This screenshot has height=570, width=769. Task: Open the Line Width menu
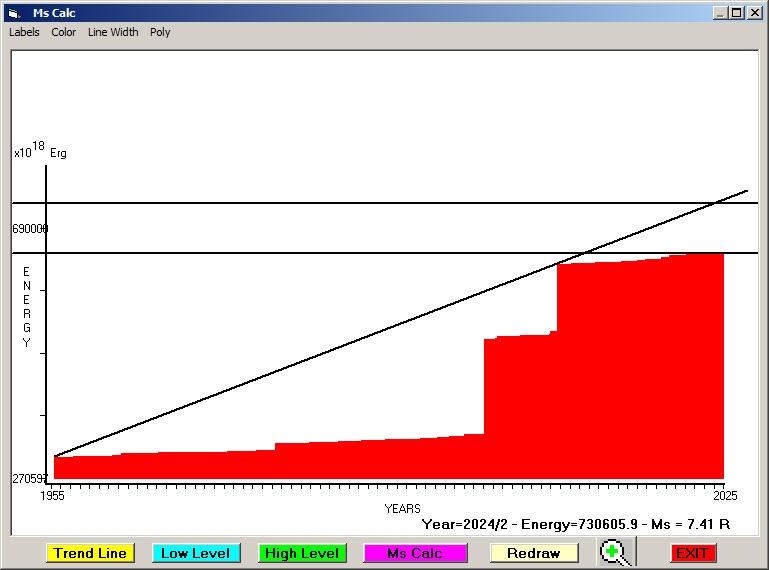click(x=113, y=32)
